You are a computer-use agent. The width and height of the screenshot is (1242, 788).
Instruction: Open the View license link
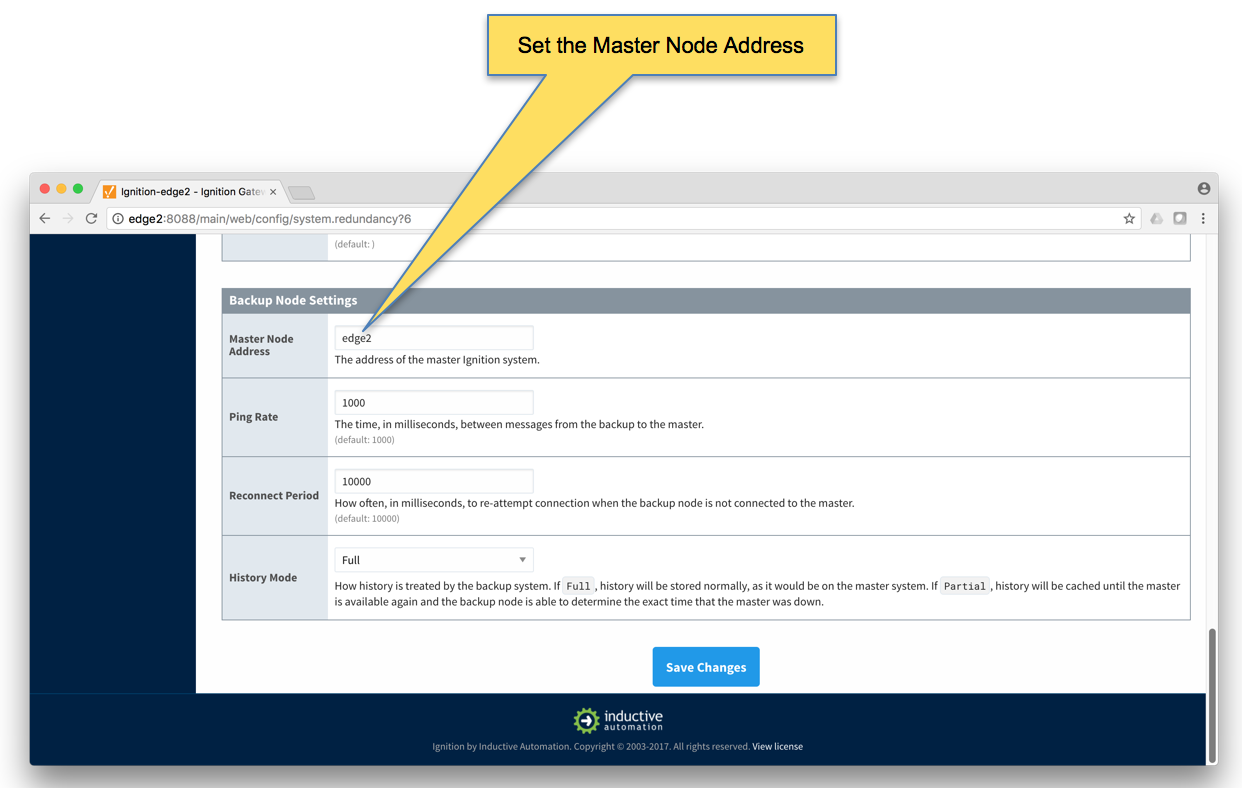coord(777,746)
